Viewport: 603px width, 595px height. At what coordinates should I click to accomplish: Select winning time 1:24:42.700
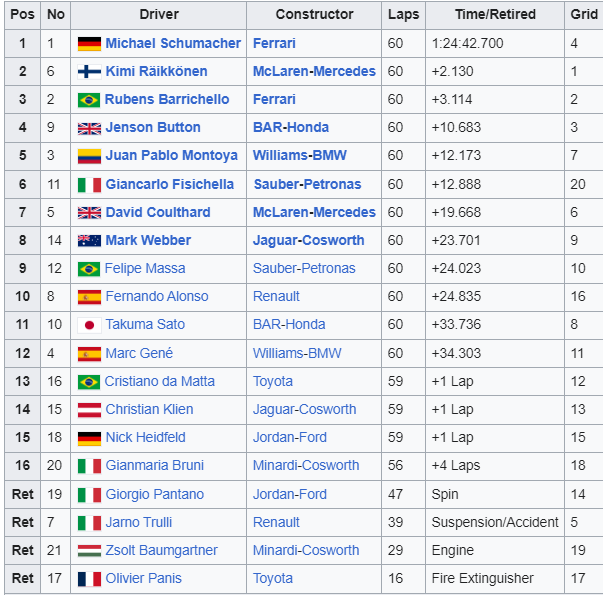[x=467, y=43]
